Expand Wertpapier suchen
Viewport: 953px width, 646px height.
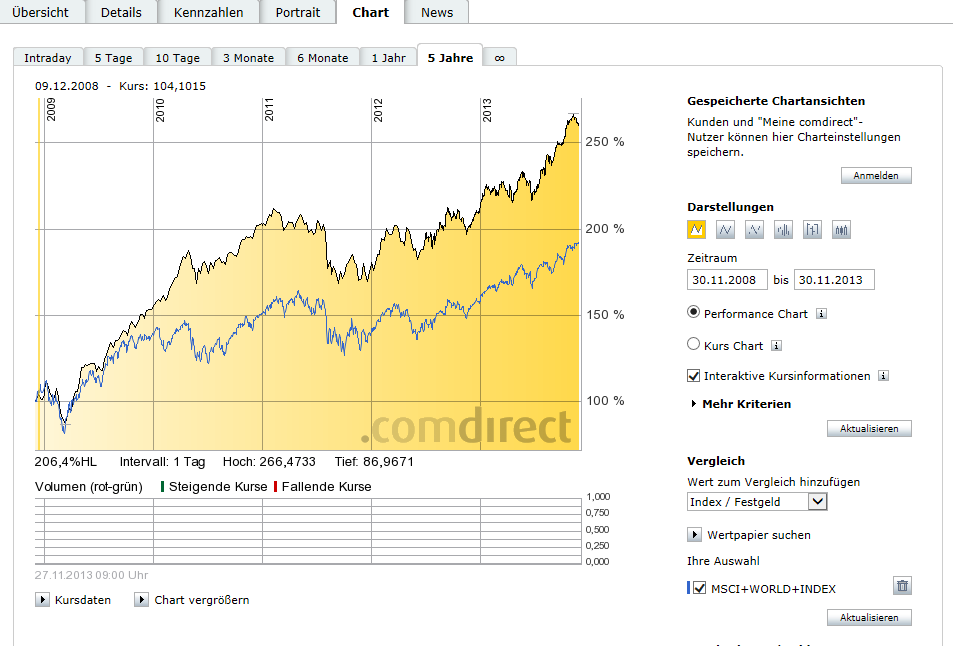point(695,535)
